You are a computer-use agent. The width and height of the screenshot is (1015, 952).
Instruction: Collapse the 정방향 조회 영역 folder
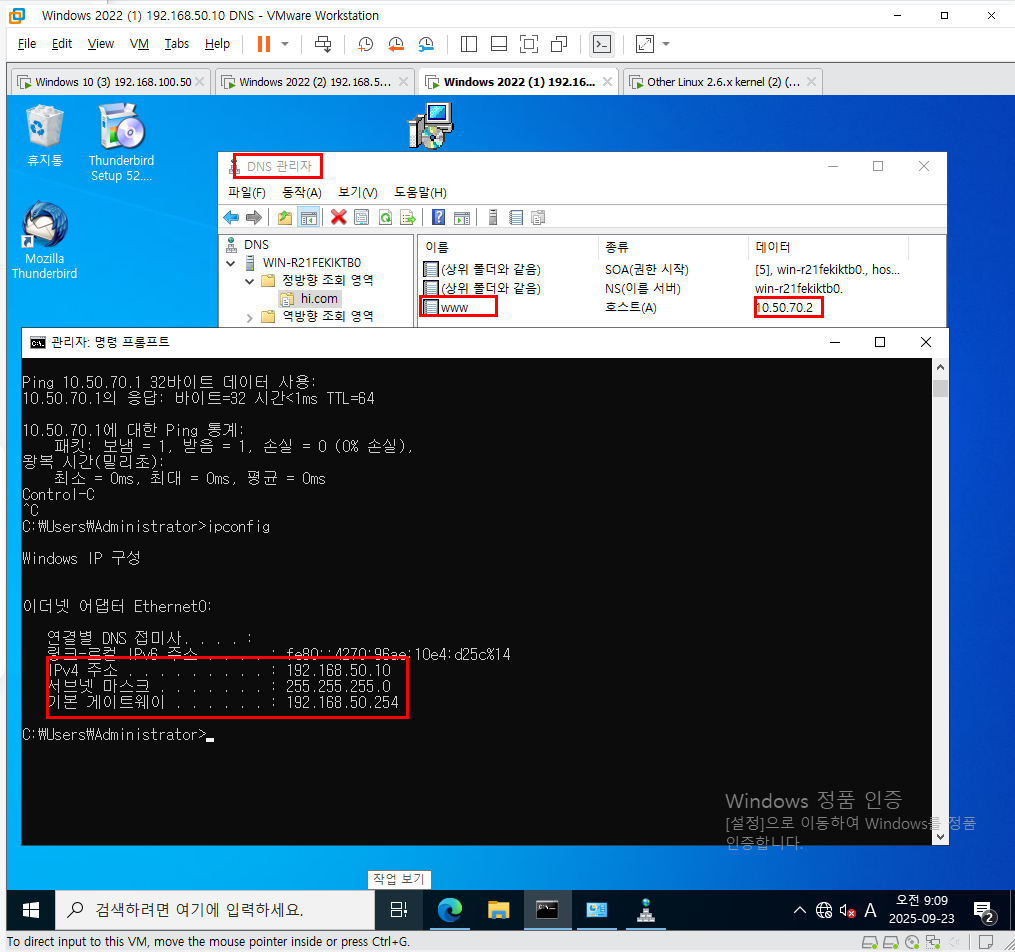tap(250, 281)
